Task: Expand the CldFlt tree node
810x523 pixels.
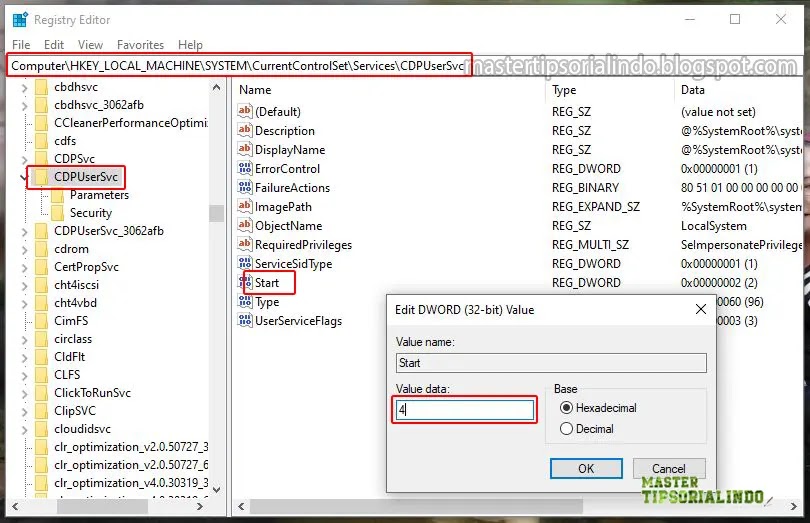Action: [x=24, y=358]
